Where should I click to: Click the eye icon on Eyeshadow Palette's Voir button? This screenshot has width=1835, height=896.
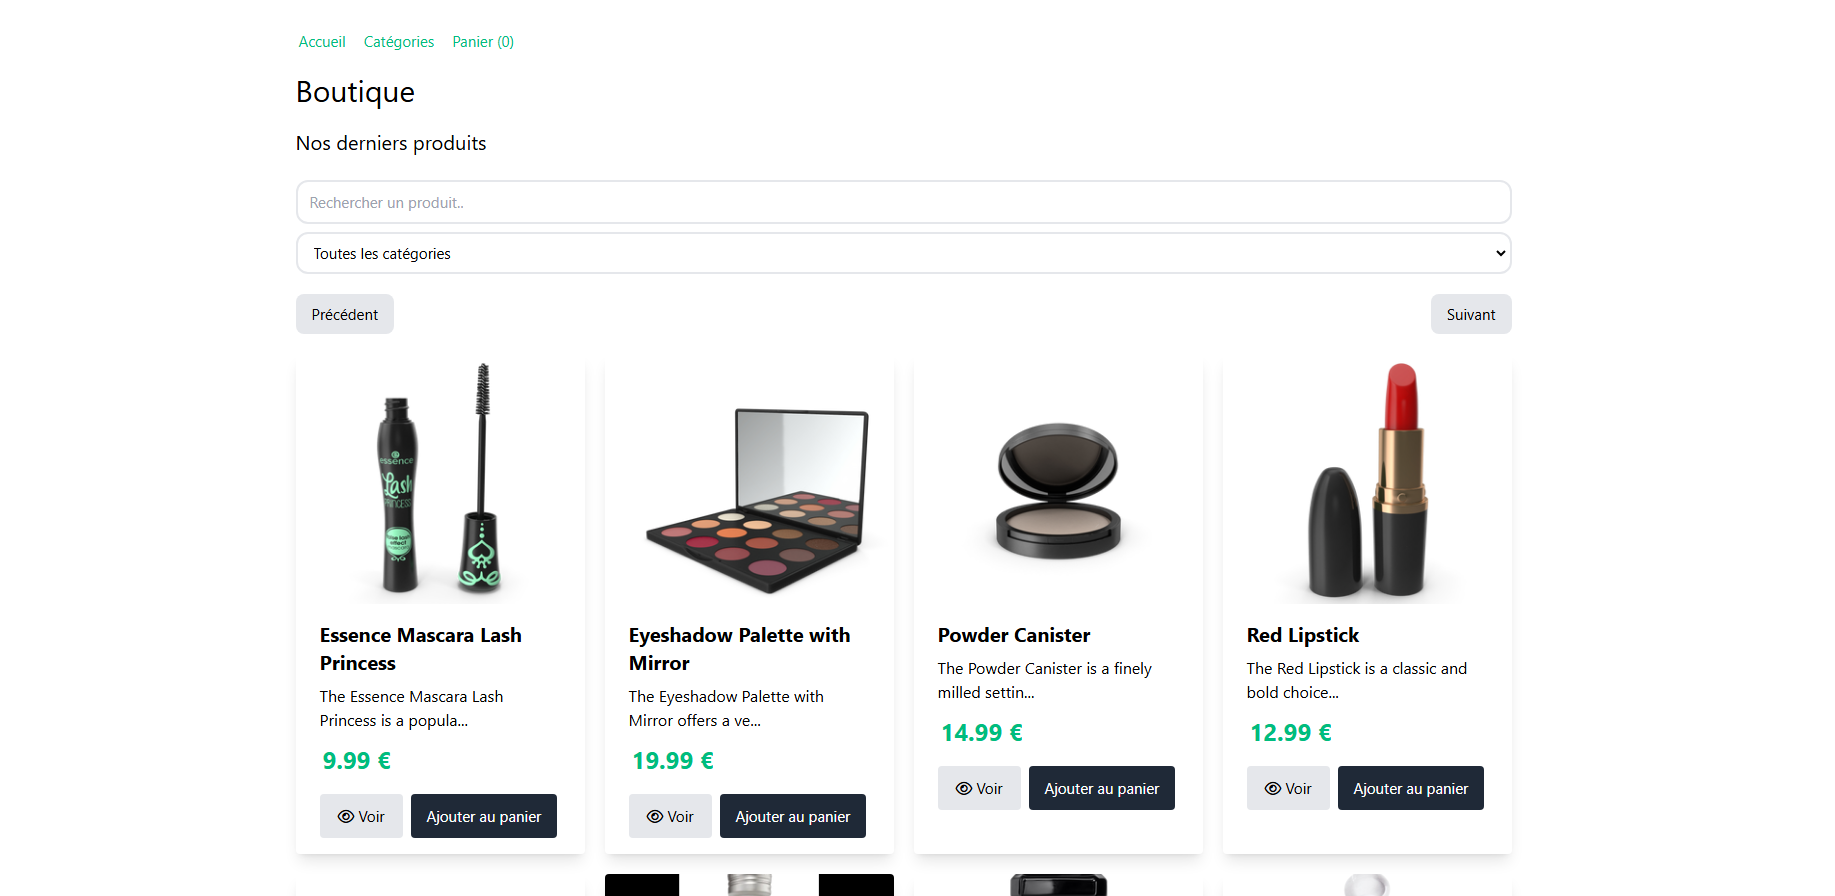click(653, 816)
